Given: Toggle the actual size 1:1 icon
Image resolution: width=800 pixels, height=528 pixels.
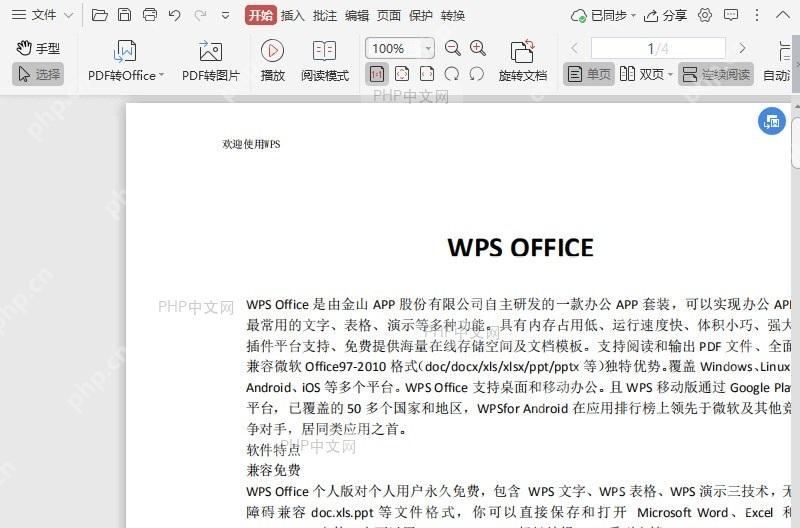Looking at the screenshot, I should click(377, 74).
